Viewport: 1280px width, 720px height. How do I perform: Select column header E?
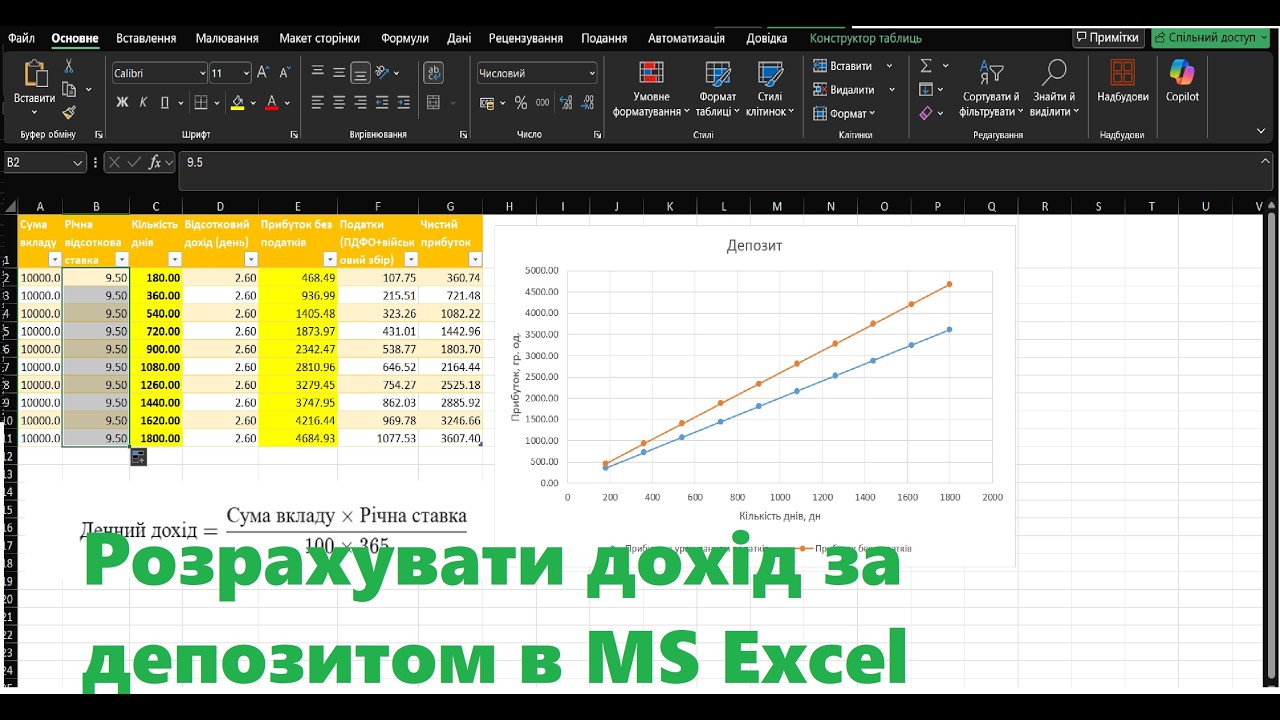[x=297, y=206]
